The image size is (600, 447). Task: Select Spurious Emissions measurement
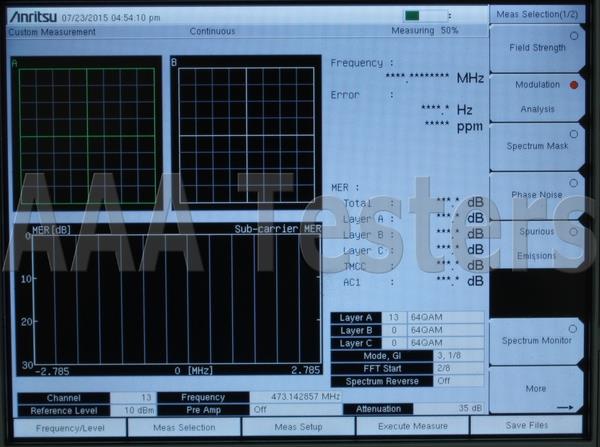537,244
